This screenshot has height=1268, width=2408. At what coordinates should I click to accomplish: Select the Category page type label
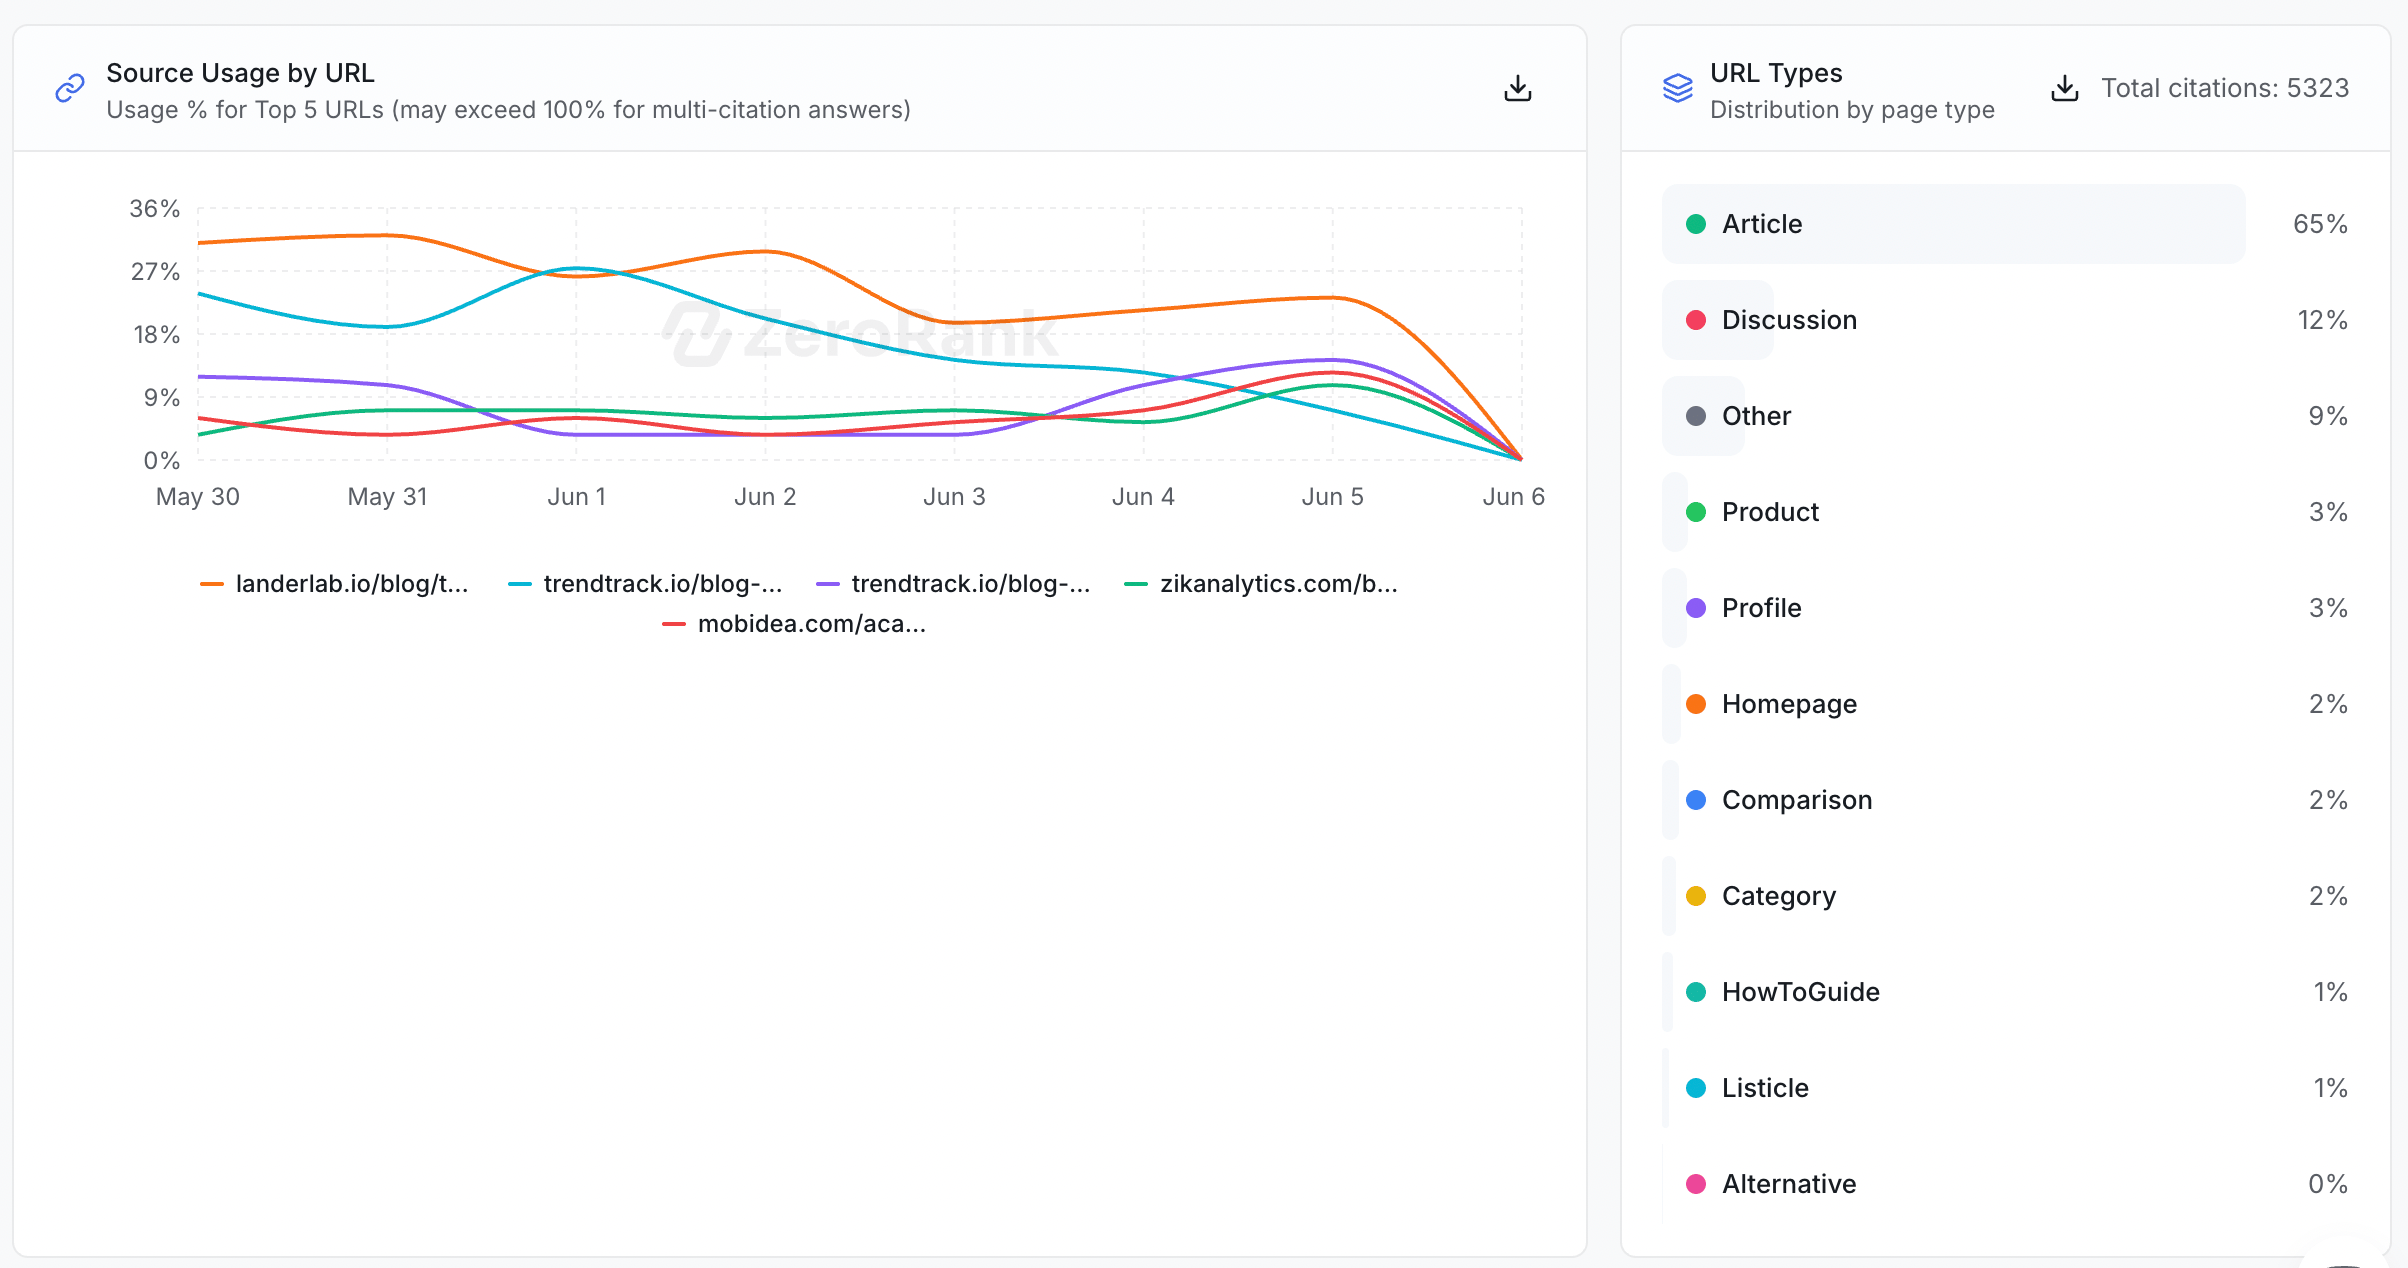click(x=1779, y=896)
